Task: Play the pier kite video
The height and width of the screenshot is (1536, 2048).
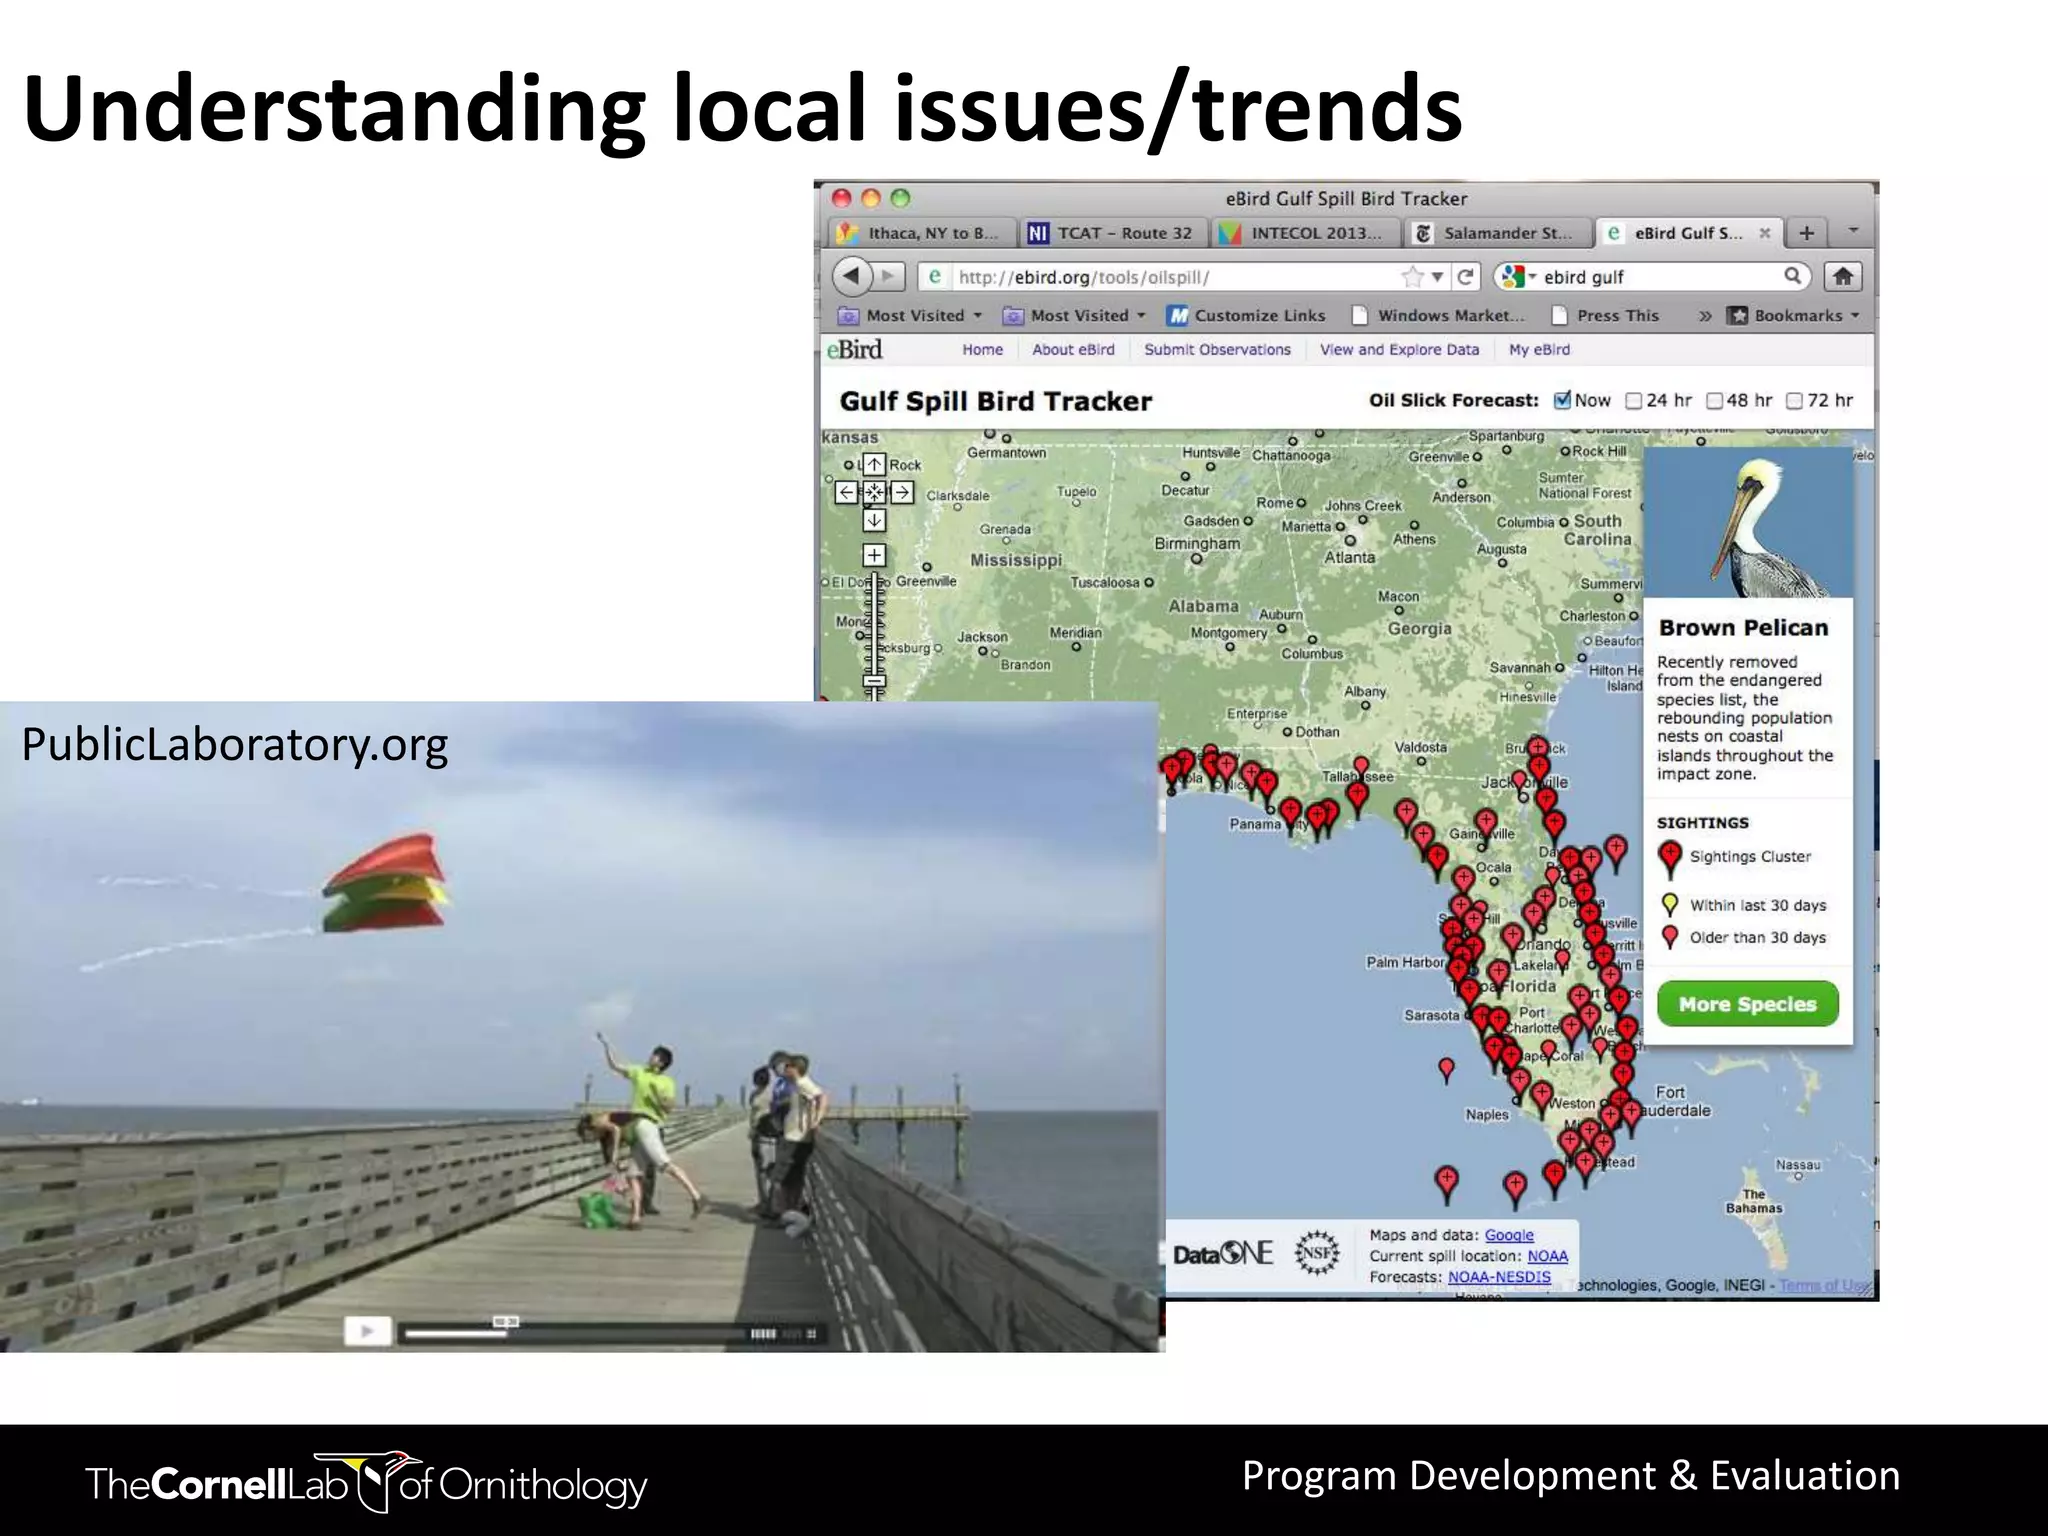Action: point(367,1331)
